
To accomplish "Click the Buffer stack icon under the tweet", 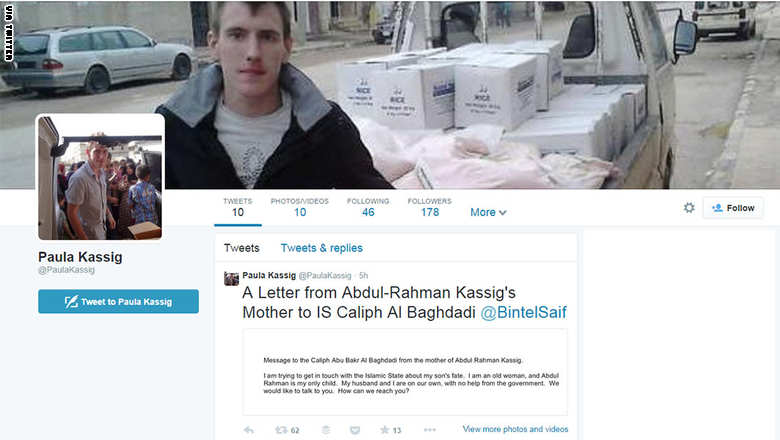I will [x=326, y=430].
